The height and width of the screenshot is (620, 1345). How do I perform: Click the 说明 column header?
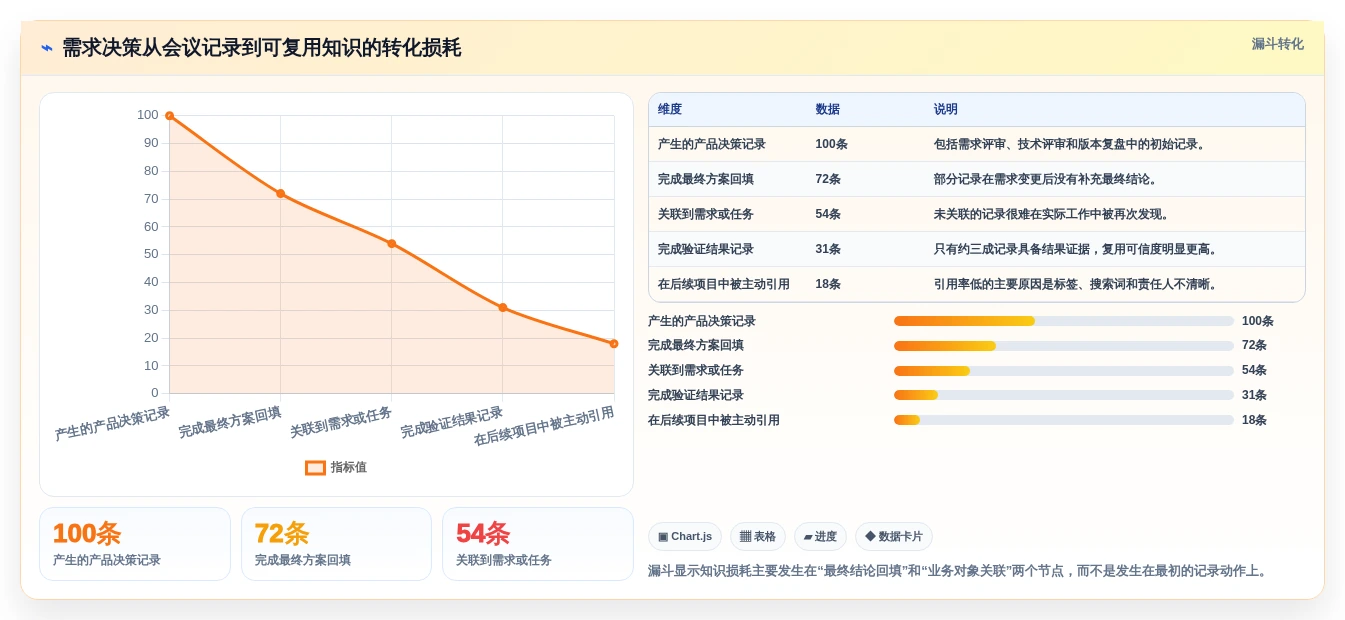pyautogui.click(x=946, y=110)
